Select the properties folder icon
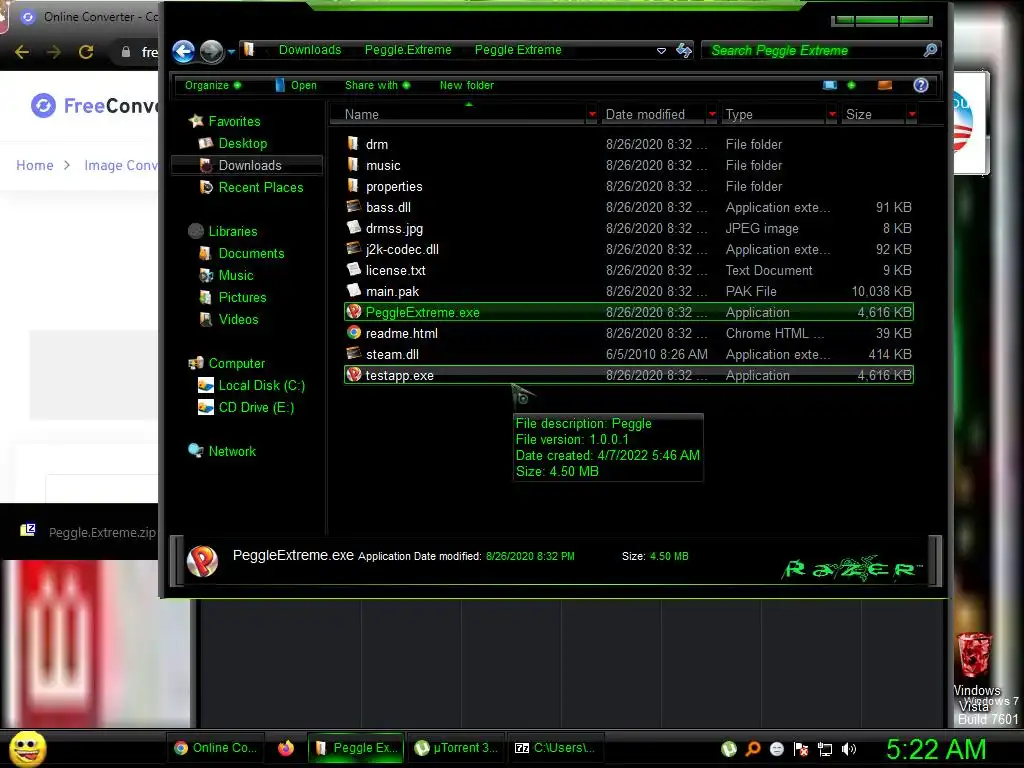 tap(353, 185)
